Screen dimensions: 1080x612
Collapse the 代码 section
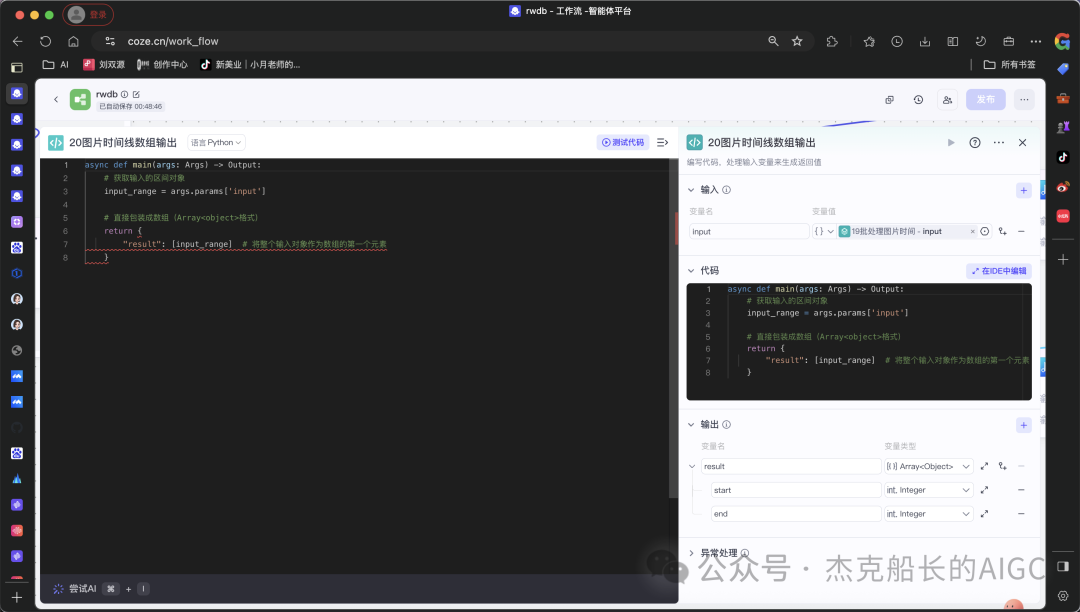(x=692, y=271)
